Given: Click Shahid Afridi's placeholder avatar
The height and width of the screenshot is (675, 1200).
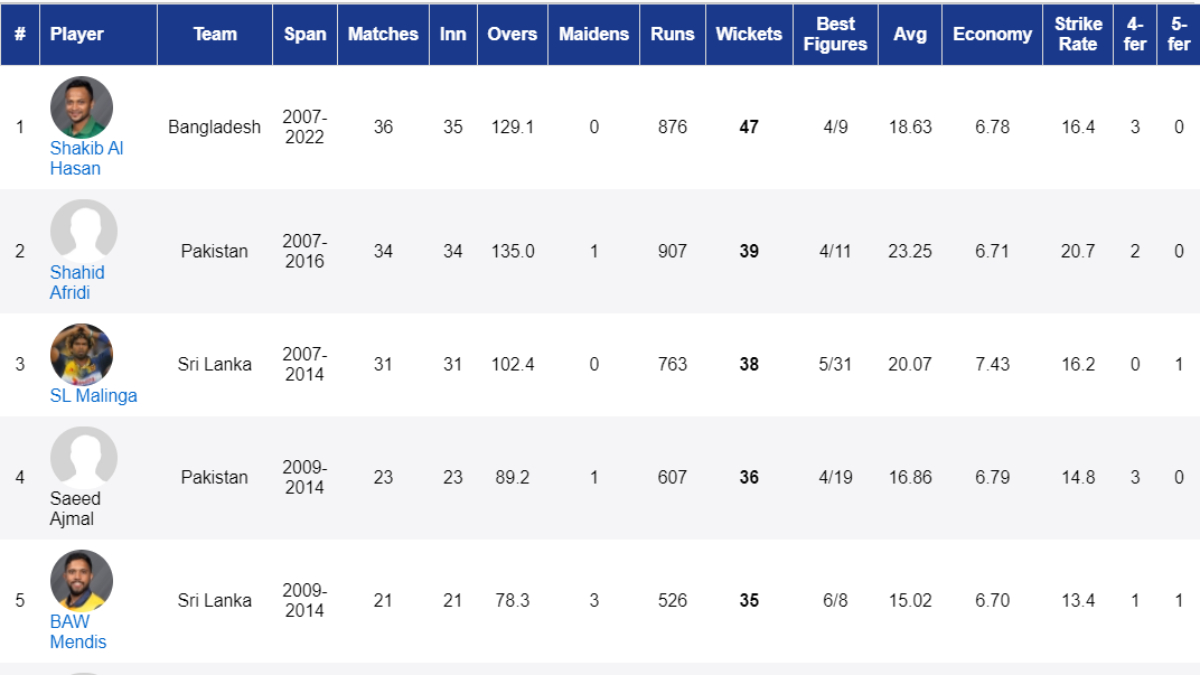Looking at the screenshot, I should [x=83, y=231].
